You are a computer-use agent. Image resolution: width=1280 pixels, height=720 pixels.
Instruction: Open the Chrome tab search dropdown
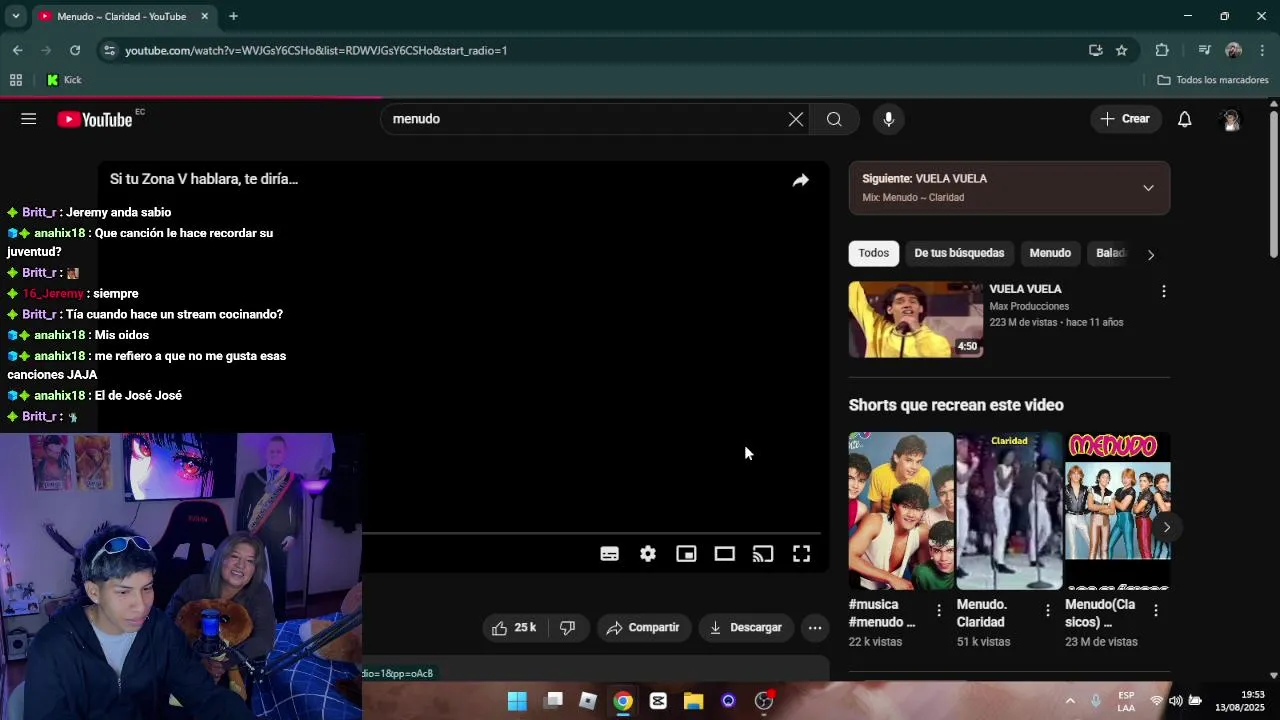coord(15,16)
